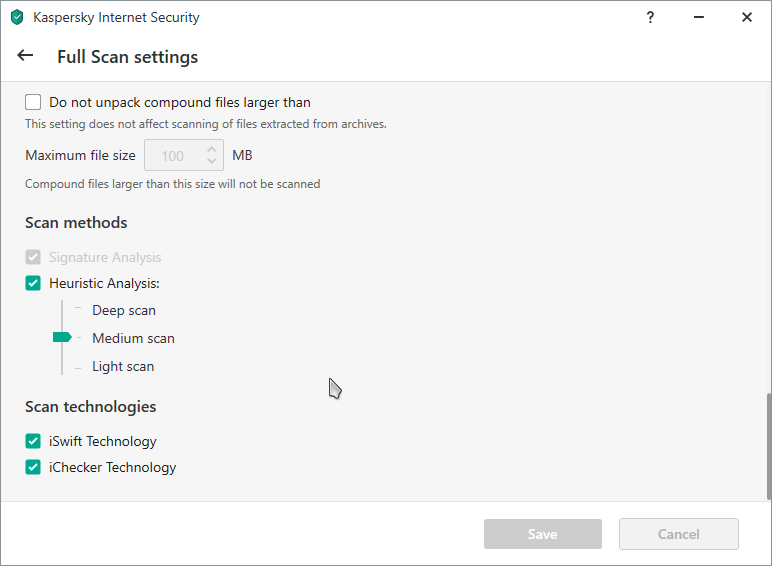Click the Medium scan slider handle
This screenshot has height=566, width=772.
point(62,338)
